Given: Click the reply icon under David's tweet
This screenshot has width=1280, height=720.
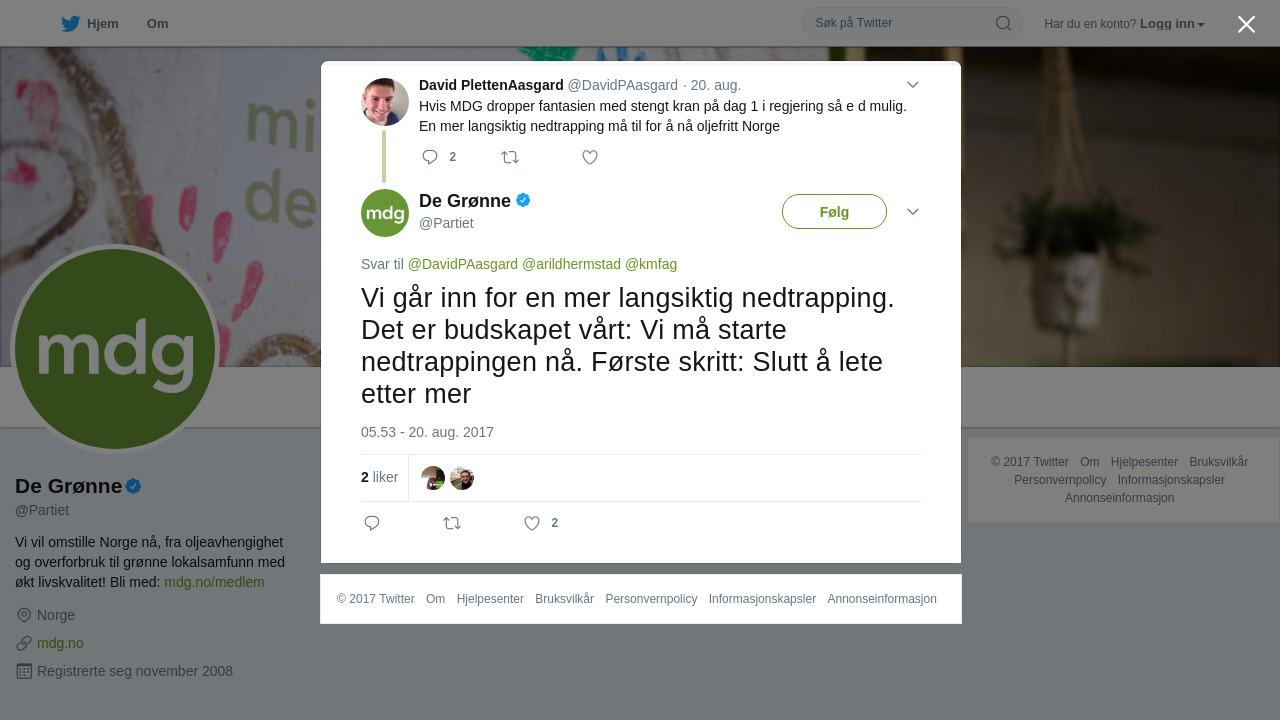Looking at the screenshot, I should 430,157.
